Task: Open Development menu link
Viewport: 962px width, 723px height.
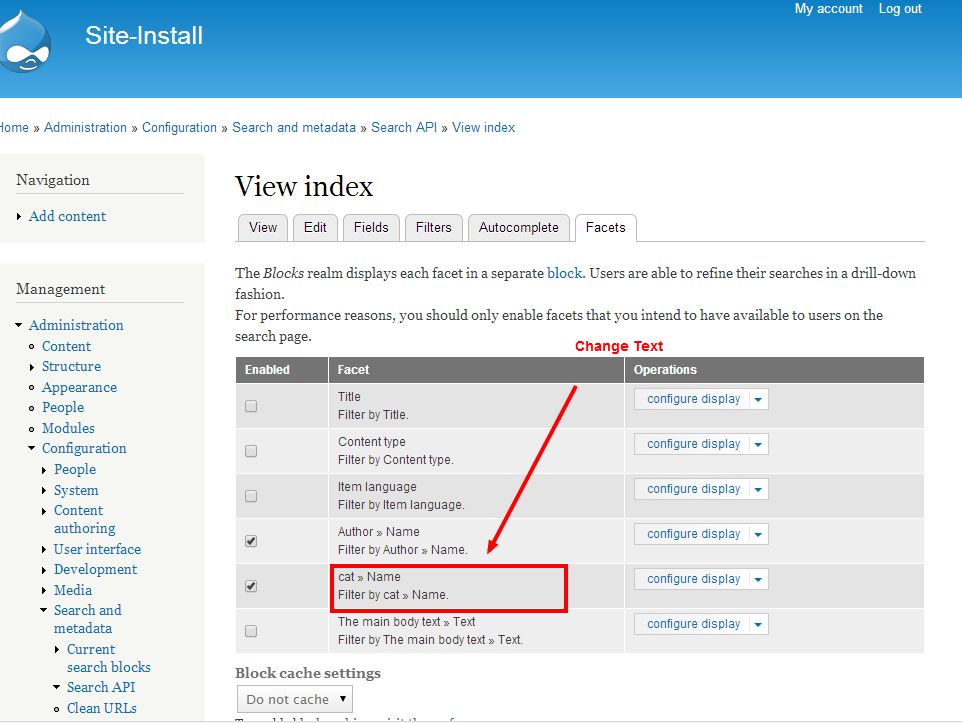Action: (95, 570)
